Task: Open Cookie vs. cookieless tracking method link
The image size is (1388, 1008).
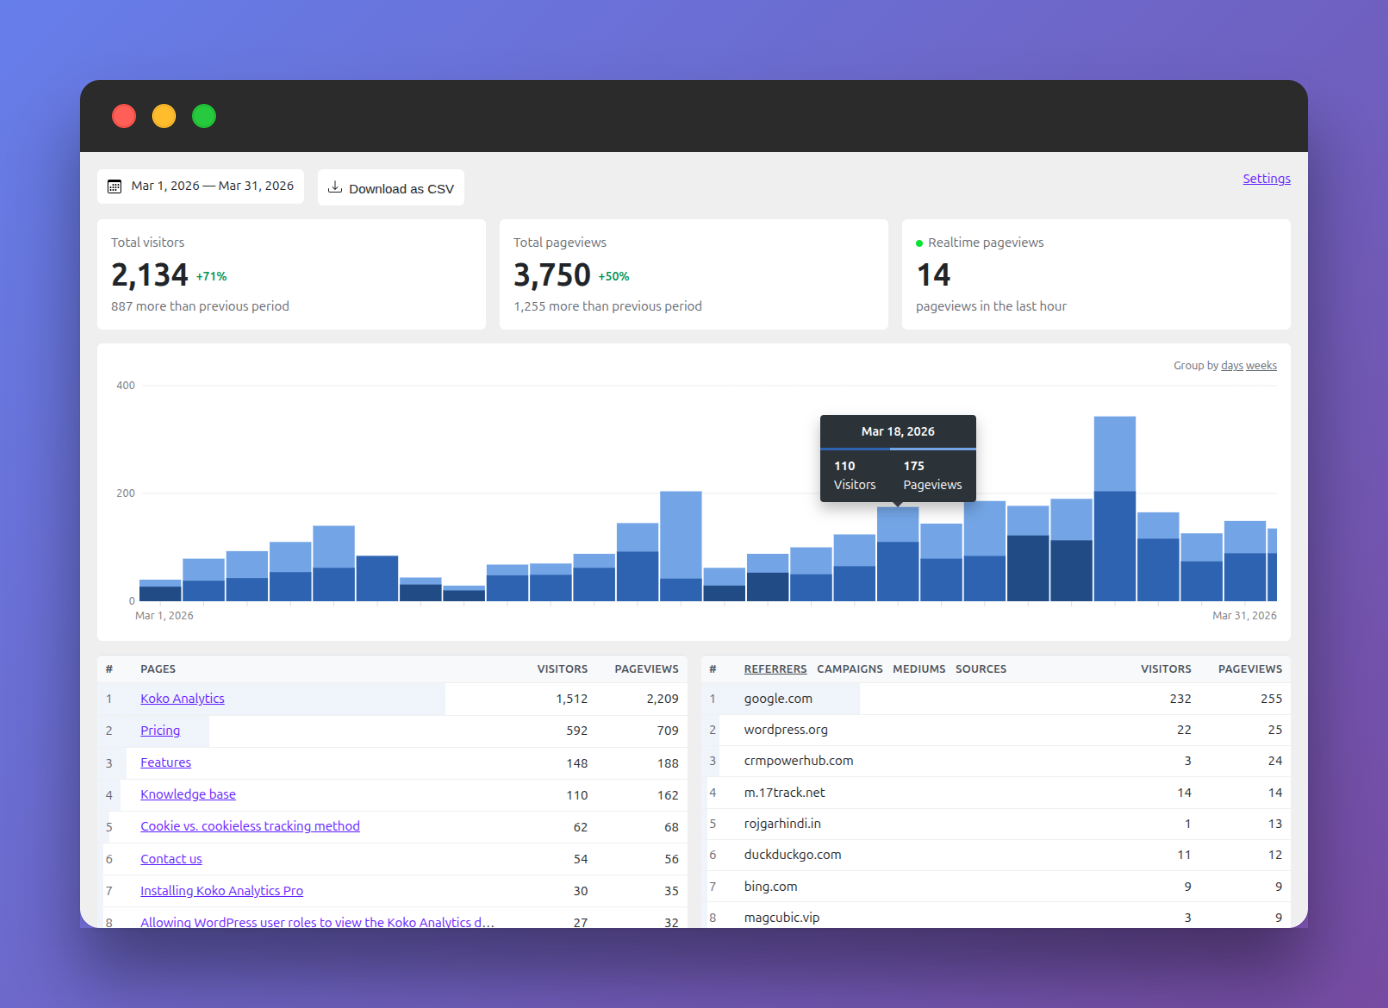Action: tap(250, 826)
